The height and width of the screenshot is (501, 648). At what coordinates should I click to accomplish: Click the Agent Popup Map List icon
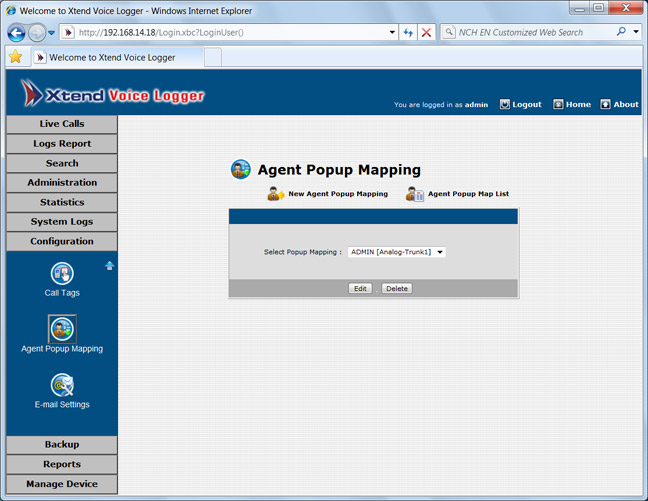pyautogui.click(x=415, y=193)
